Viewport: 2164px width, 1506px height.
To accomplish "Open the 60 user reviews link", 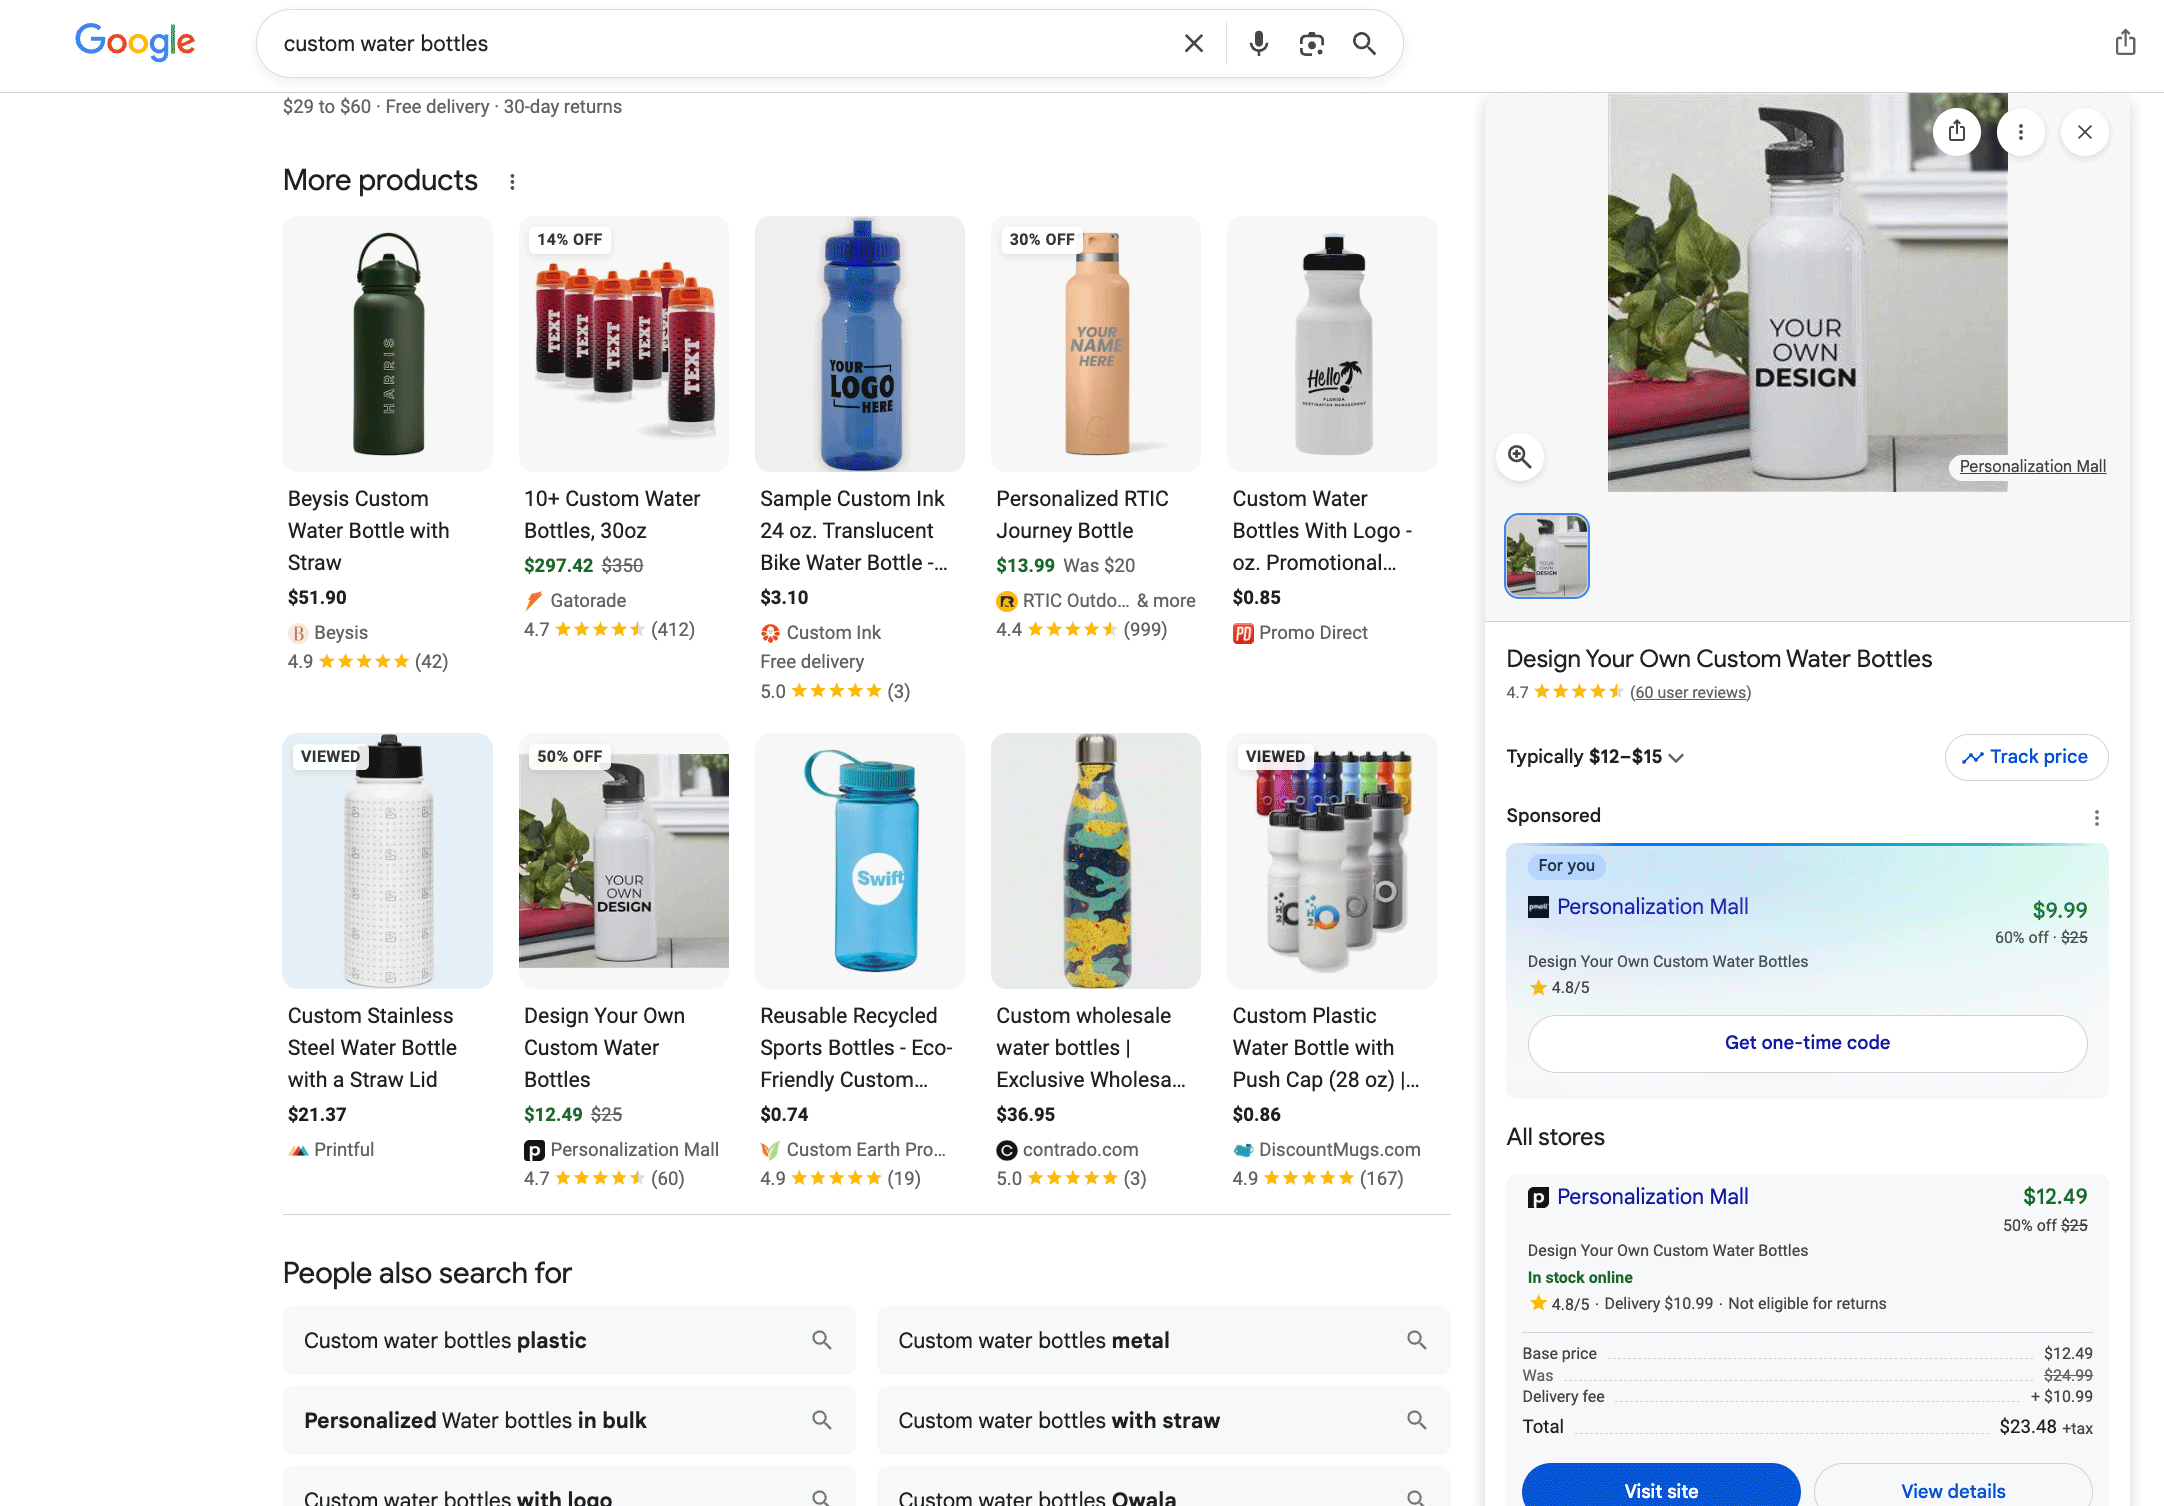I will coord(1690,692).
